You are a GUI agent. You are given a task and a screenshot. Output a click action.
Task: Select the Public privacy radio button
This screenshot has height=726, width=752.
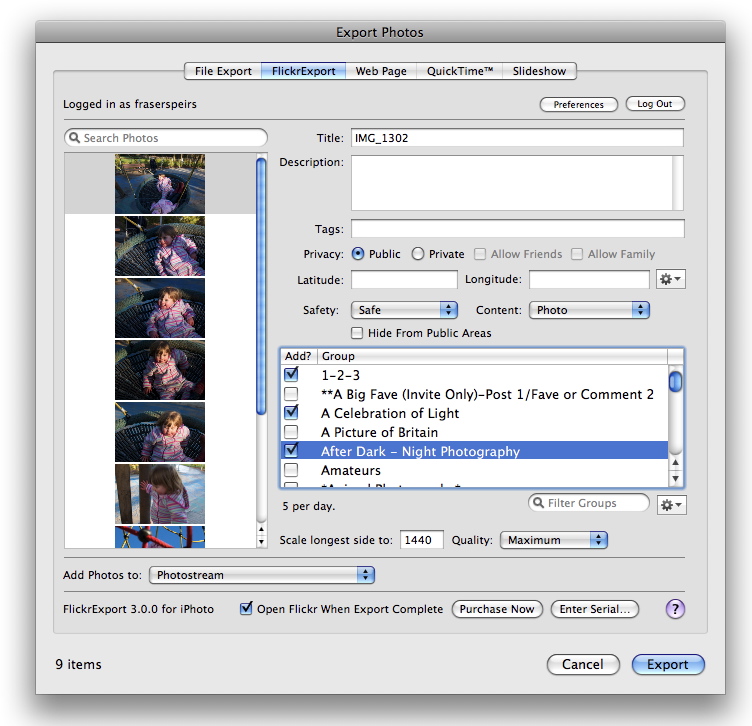pyautogui.click(x=358, y=254)
